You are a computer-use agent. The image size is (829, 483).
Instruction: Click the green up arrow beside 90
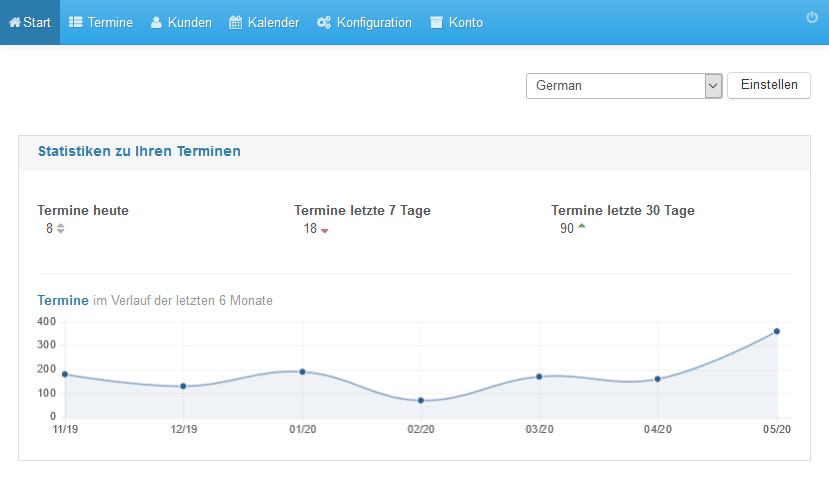click(x=582, y=226)
